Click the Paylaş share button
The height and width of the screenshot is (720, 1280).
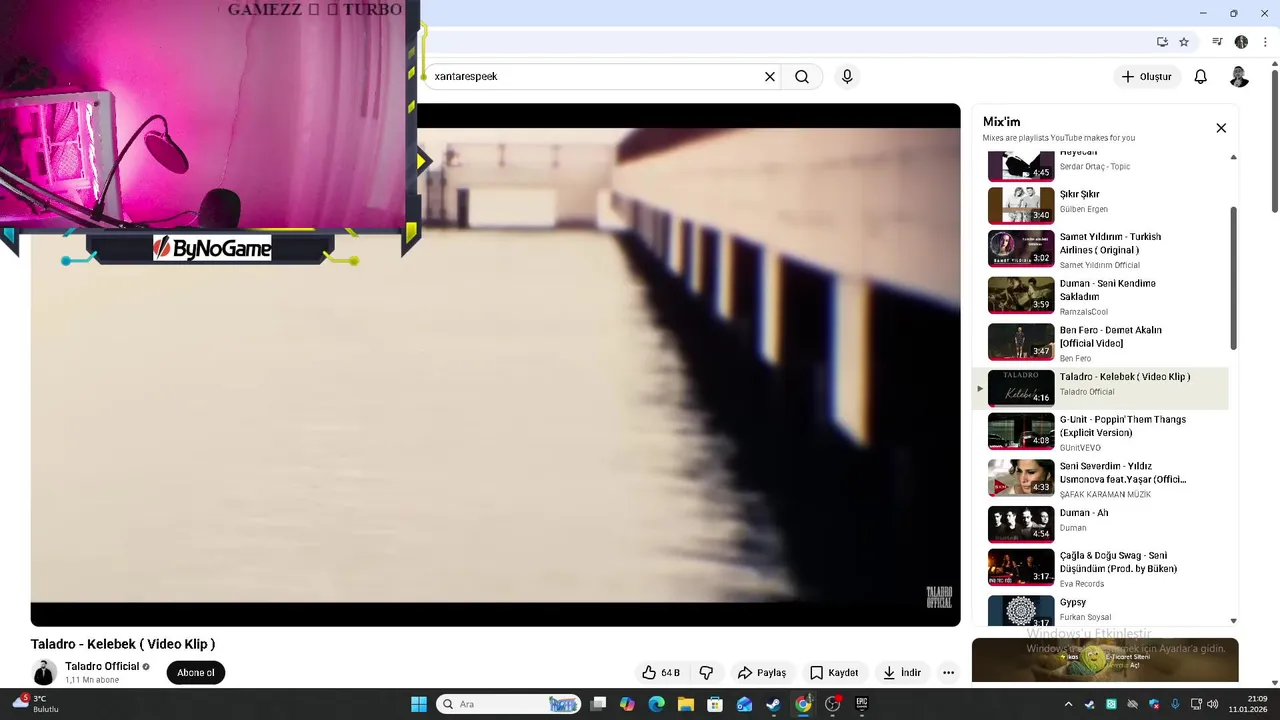762,673
